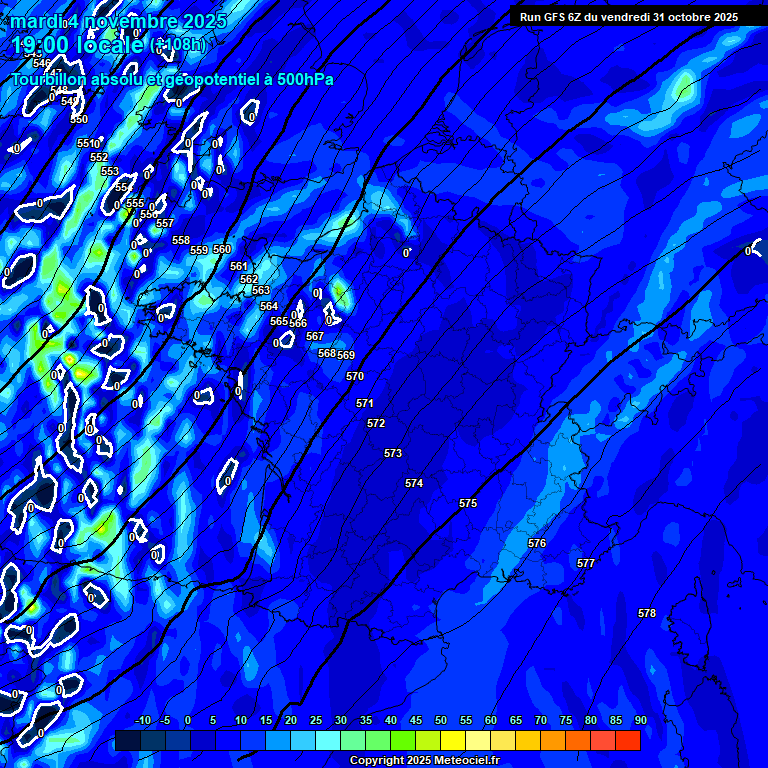Click the red swatch at the scale's right end
768x768 pixels.
tap(628, 741)
